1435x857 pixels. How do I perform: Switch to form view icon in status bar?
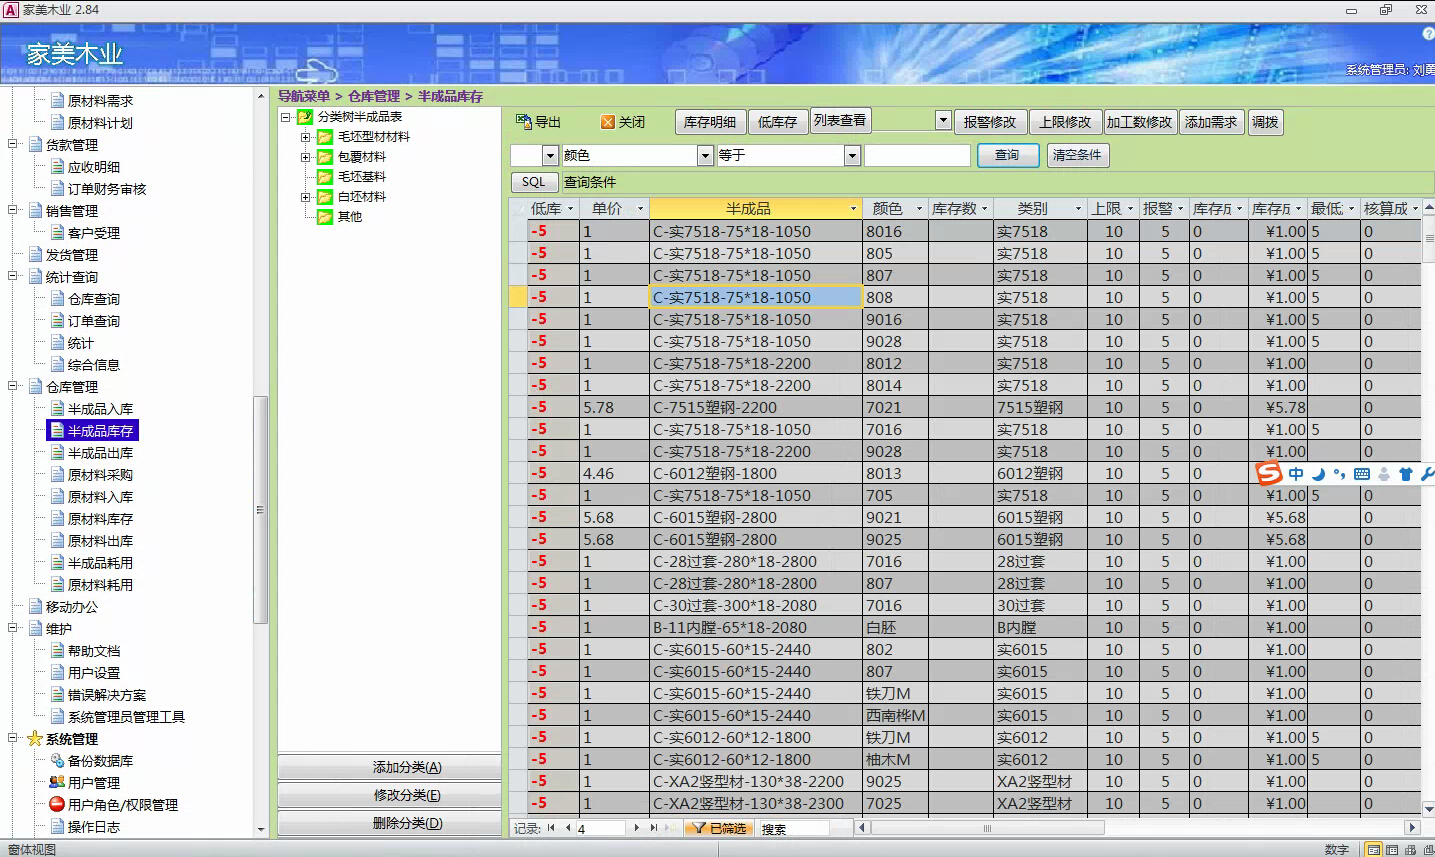pos(1374,849)
